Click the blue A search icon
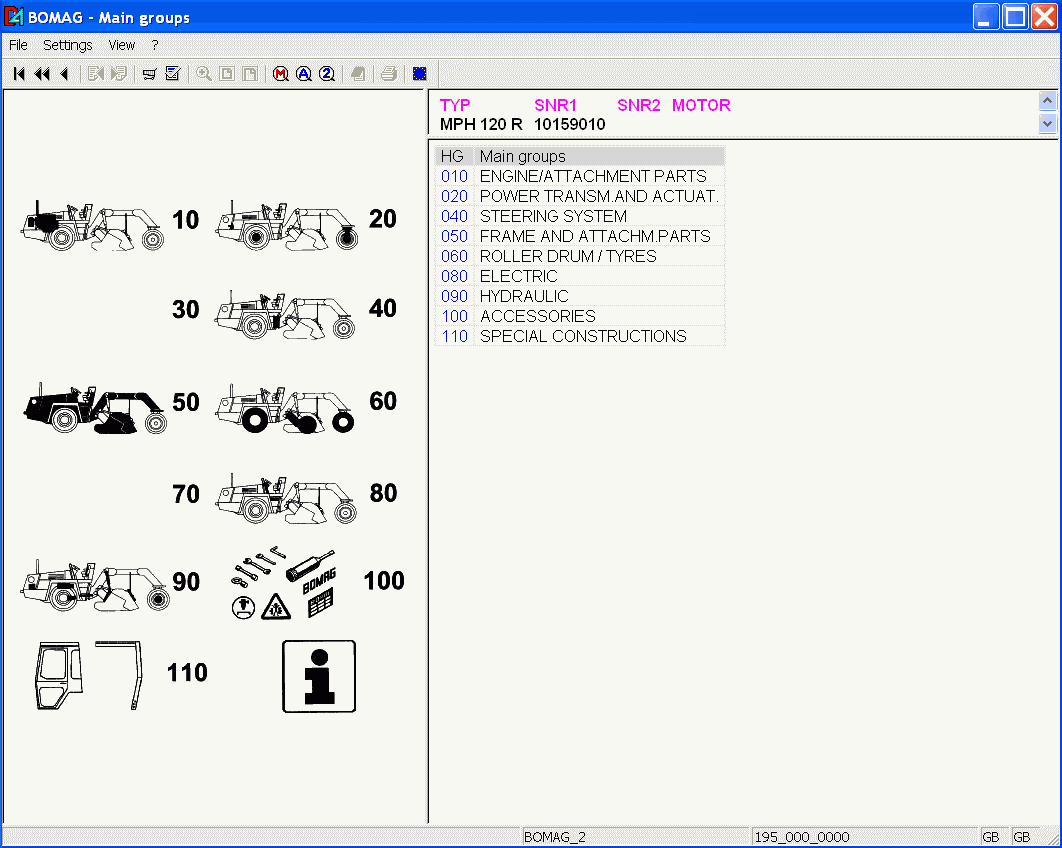This screenshot has height=848, width=1062. 303,74
